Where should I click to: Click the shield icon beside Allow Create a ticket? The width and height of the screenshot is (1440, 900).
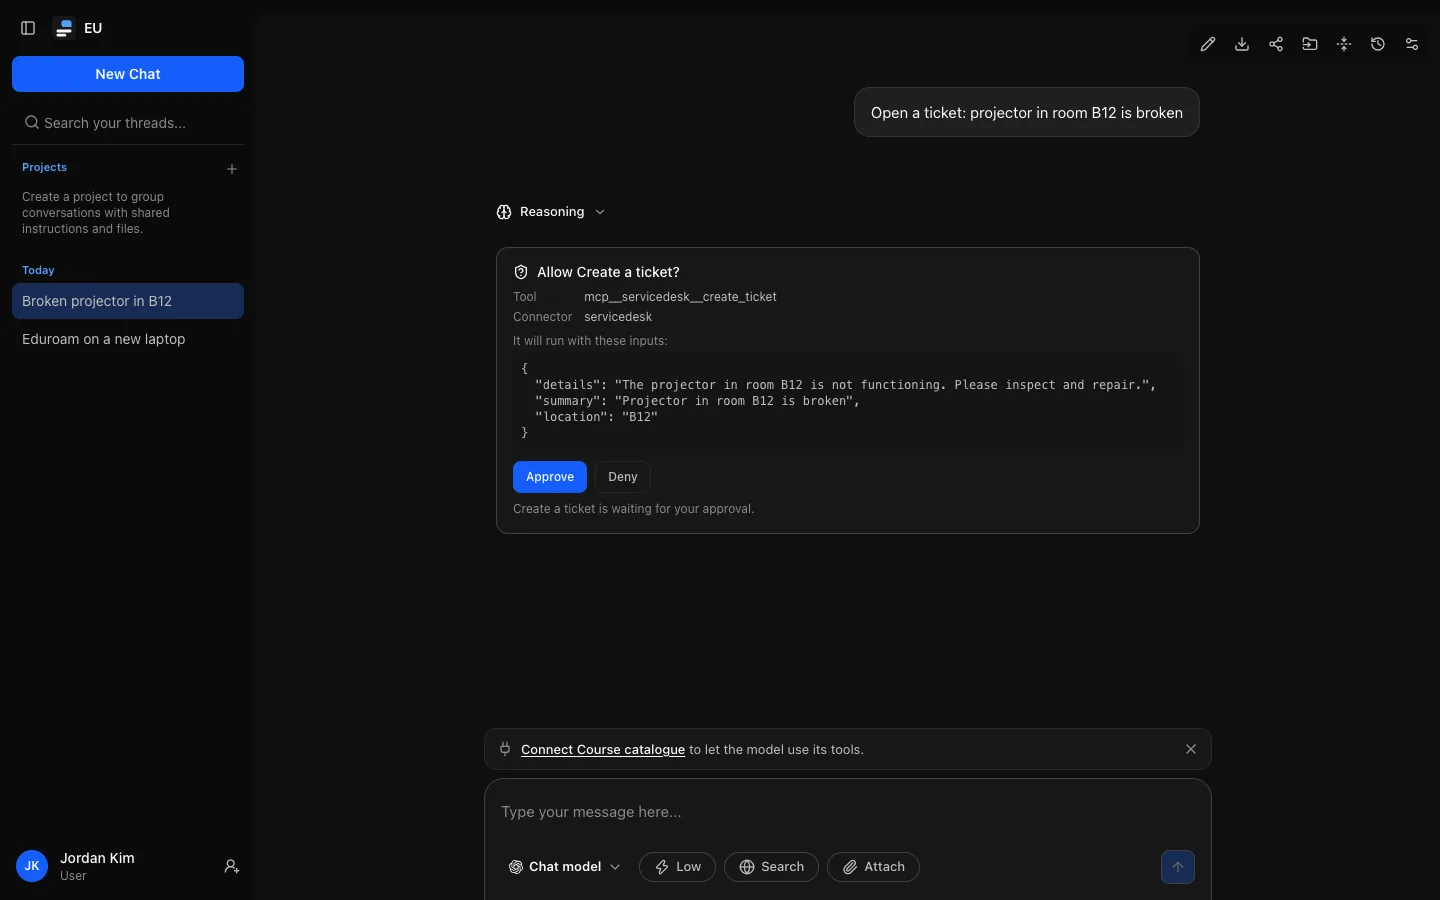click(521, 272)
